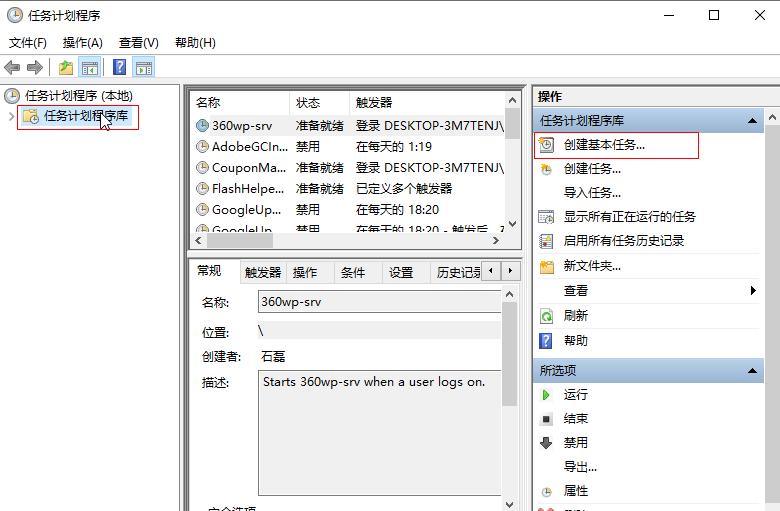Click the 新文件夹 folder icon

[x=547, y=267]
